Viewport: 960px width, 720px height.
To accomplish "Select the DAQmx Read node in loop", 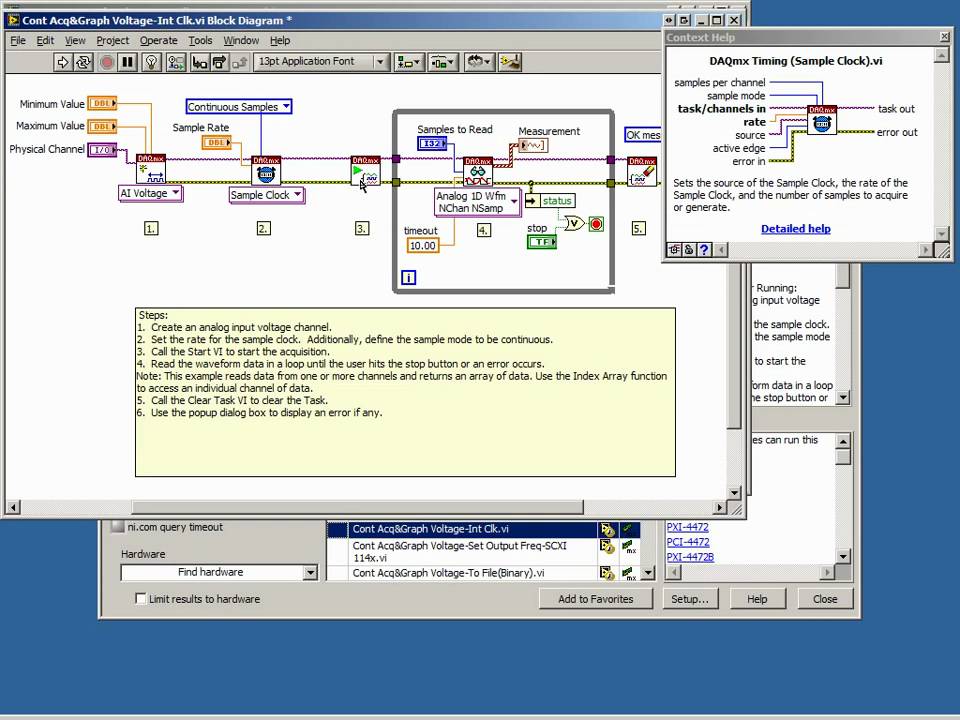I will 478,172.
